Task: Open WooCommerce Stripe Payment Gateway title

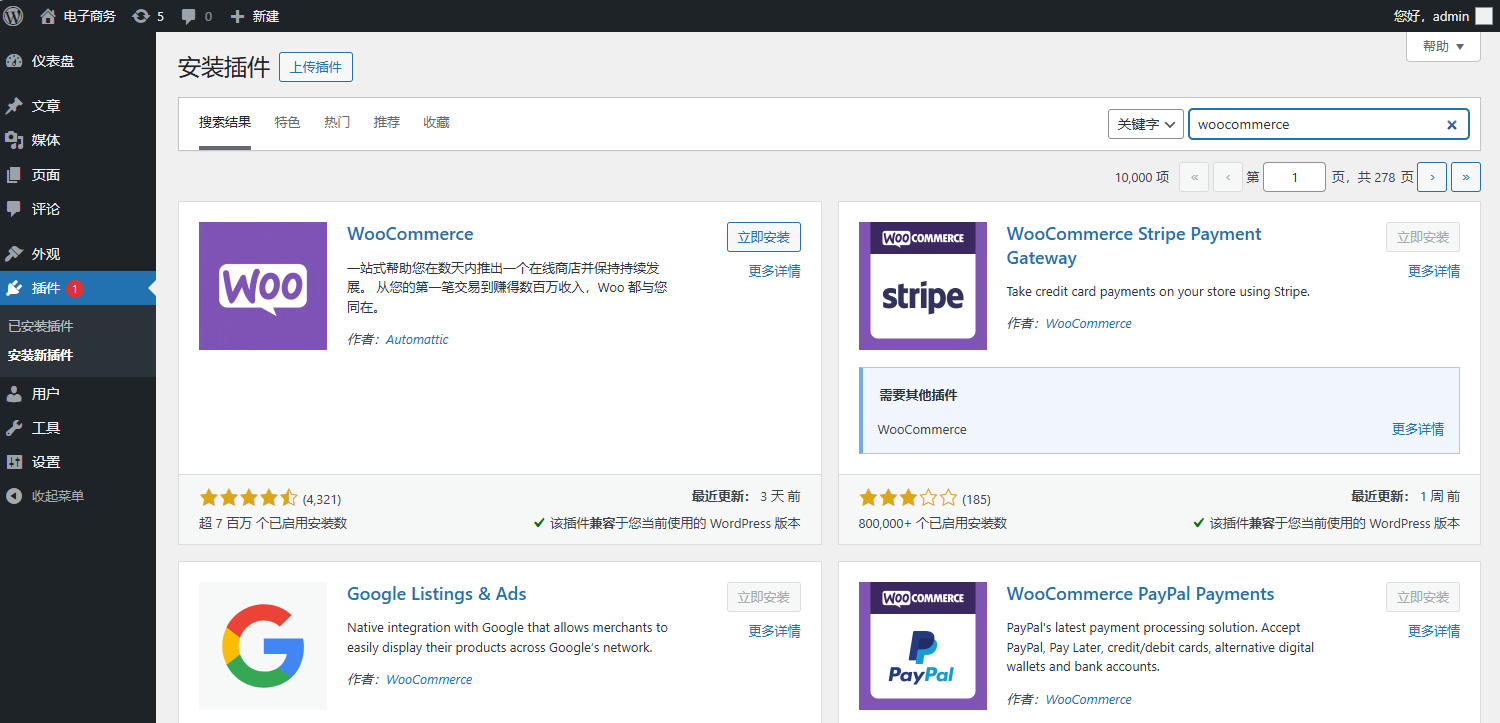Action: (x=1134, y=246)
